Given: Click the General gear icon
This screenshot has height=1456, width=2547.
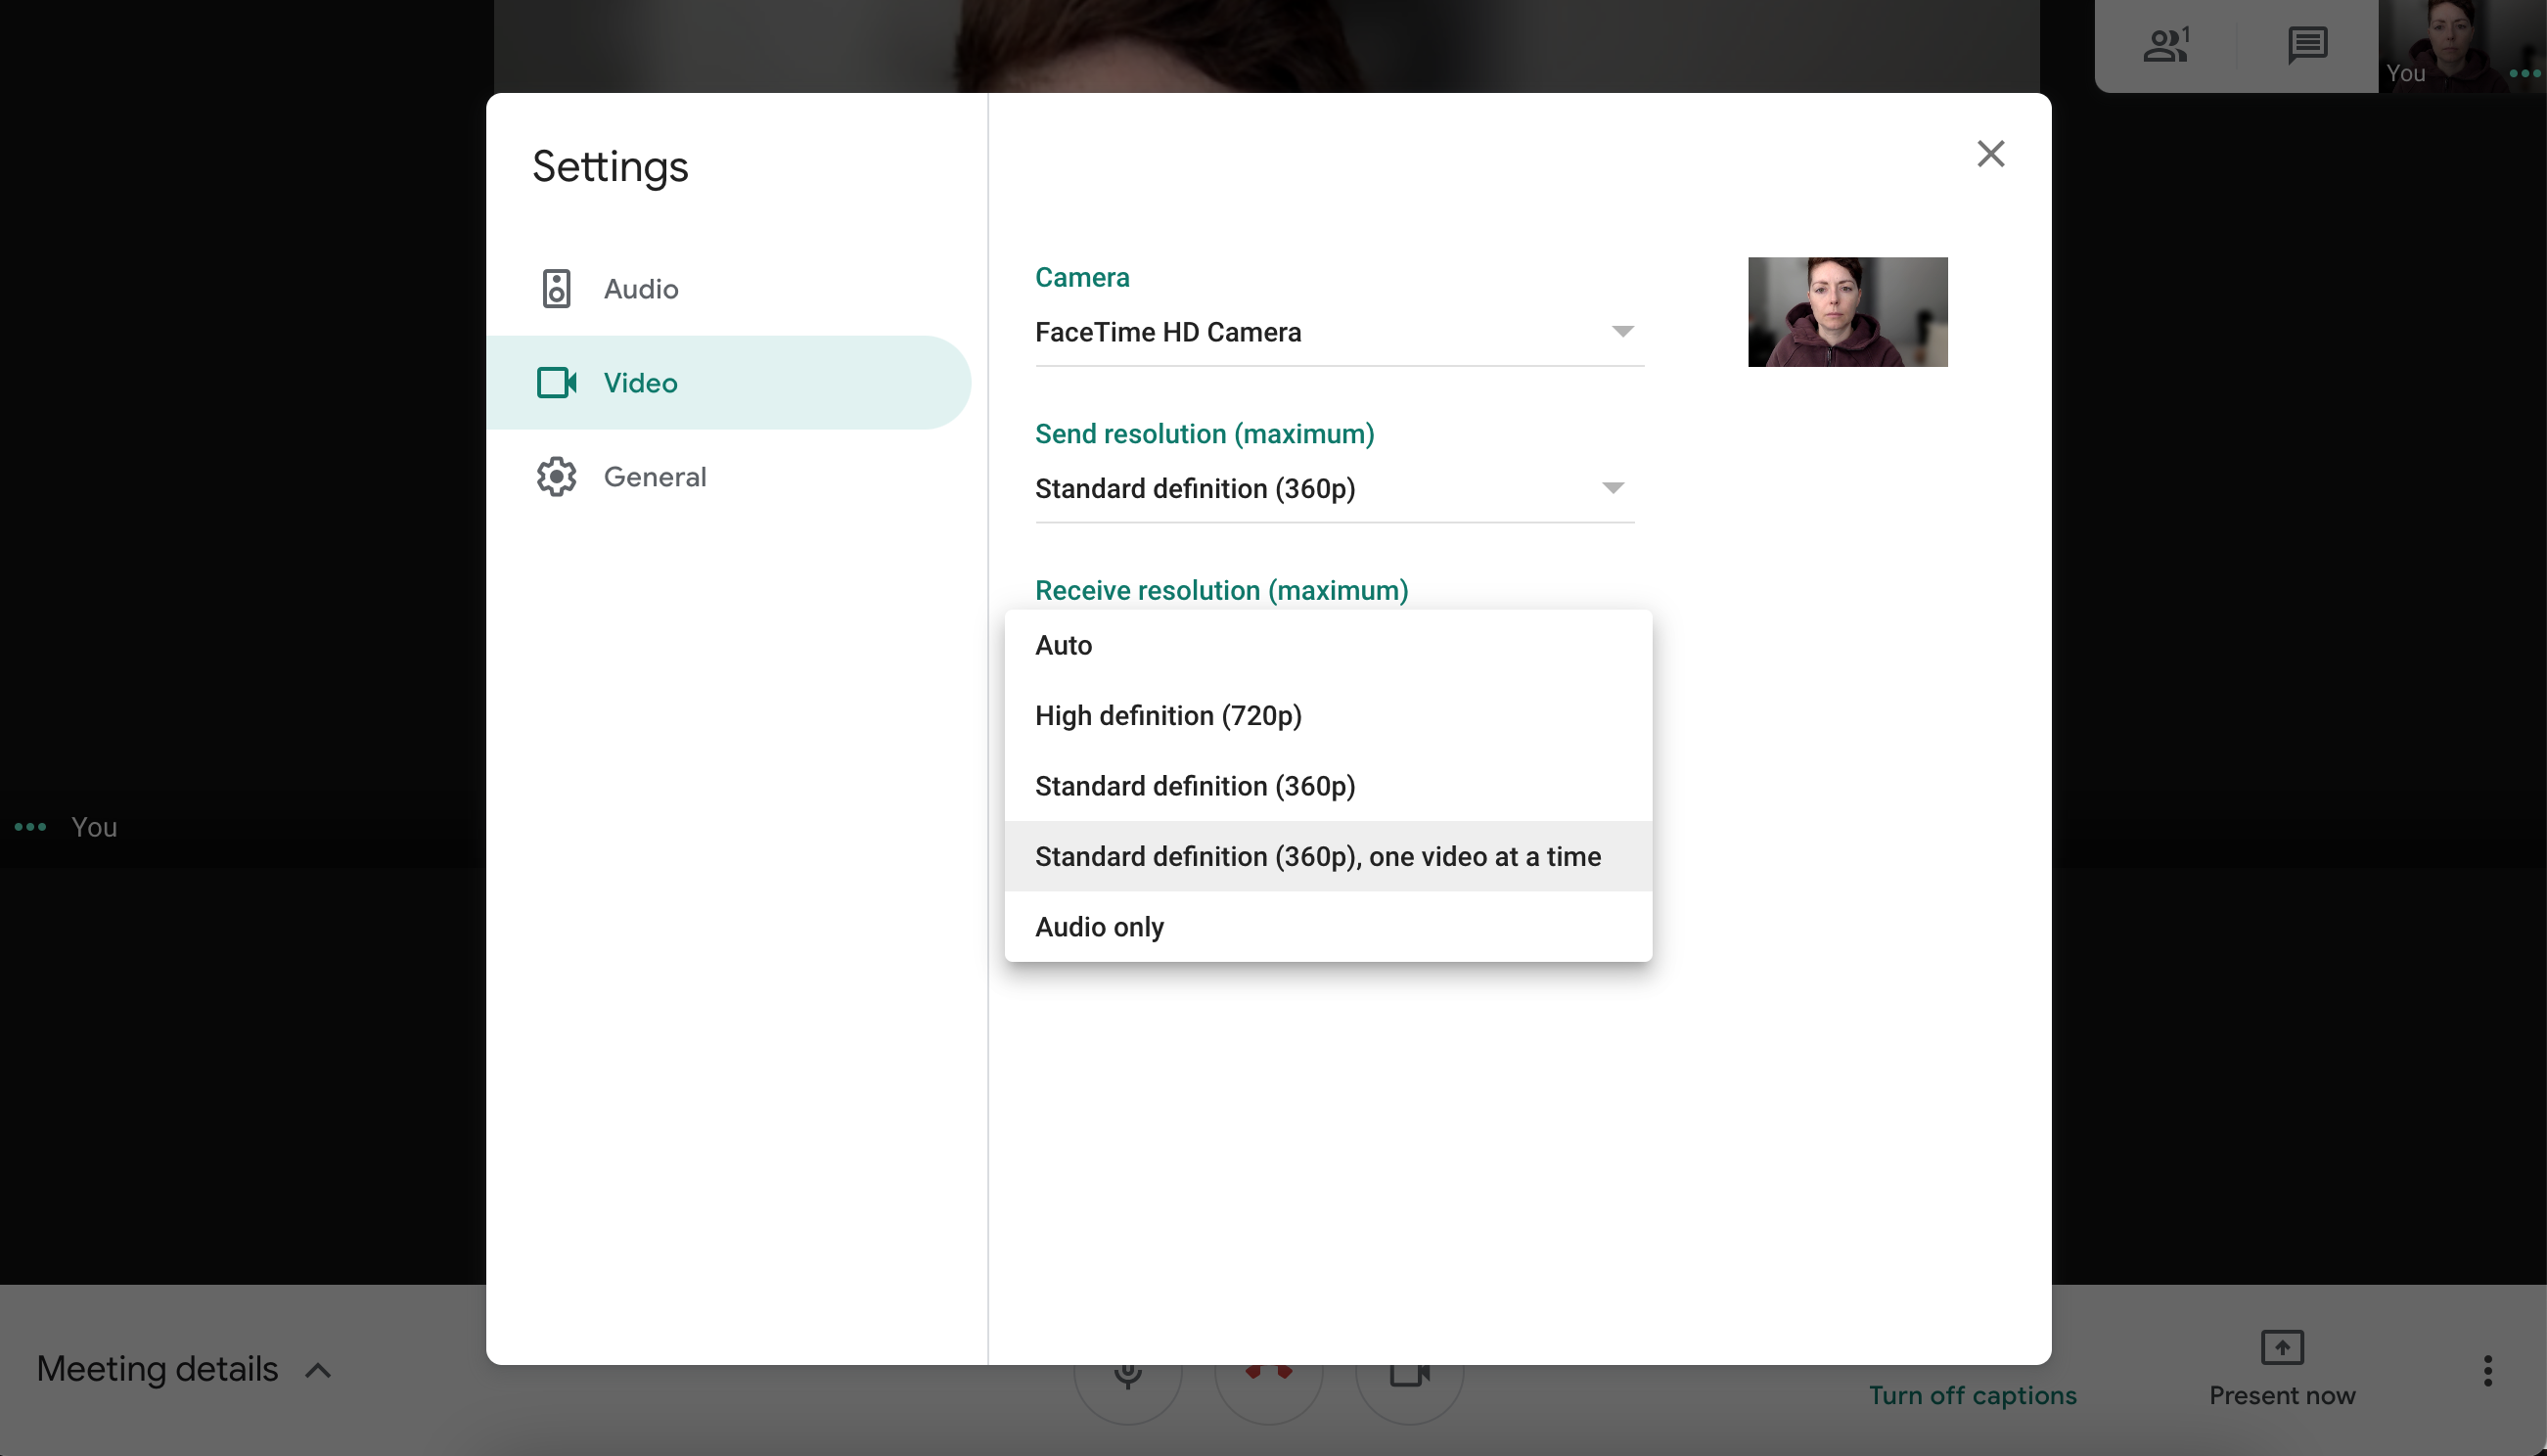Looking at the screenshot, I should 556,477.
